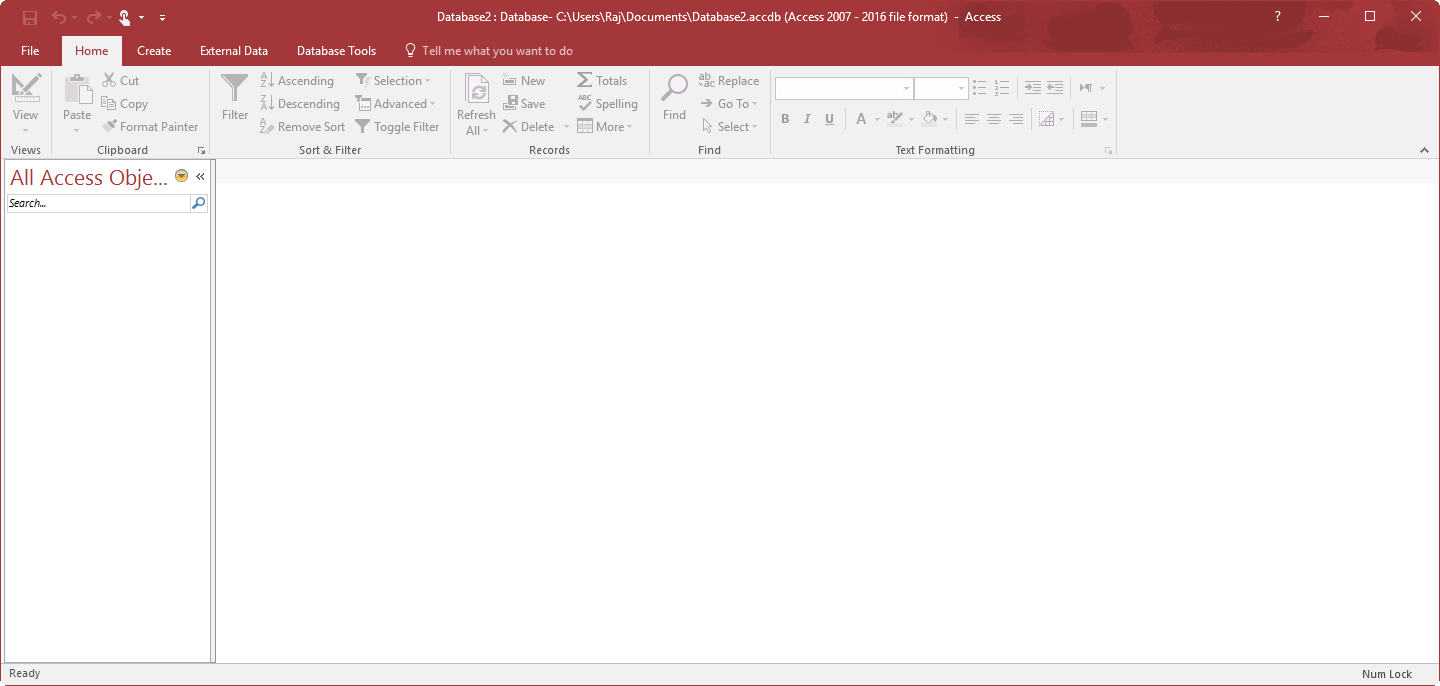Click the Cut scissors command
1440x686 pixels.
point(121,81)
